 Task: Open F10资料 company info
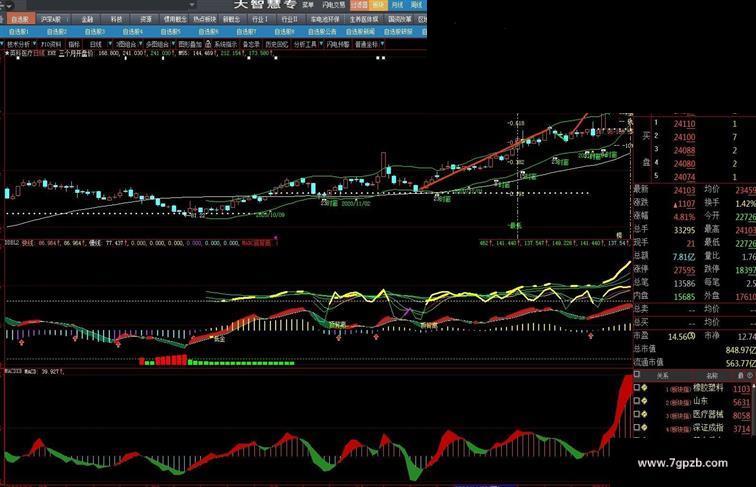coord(51,44)
